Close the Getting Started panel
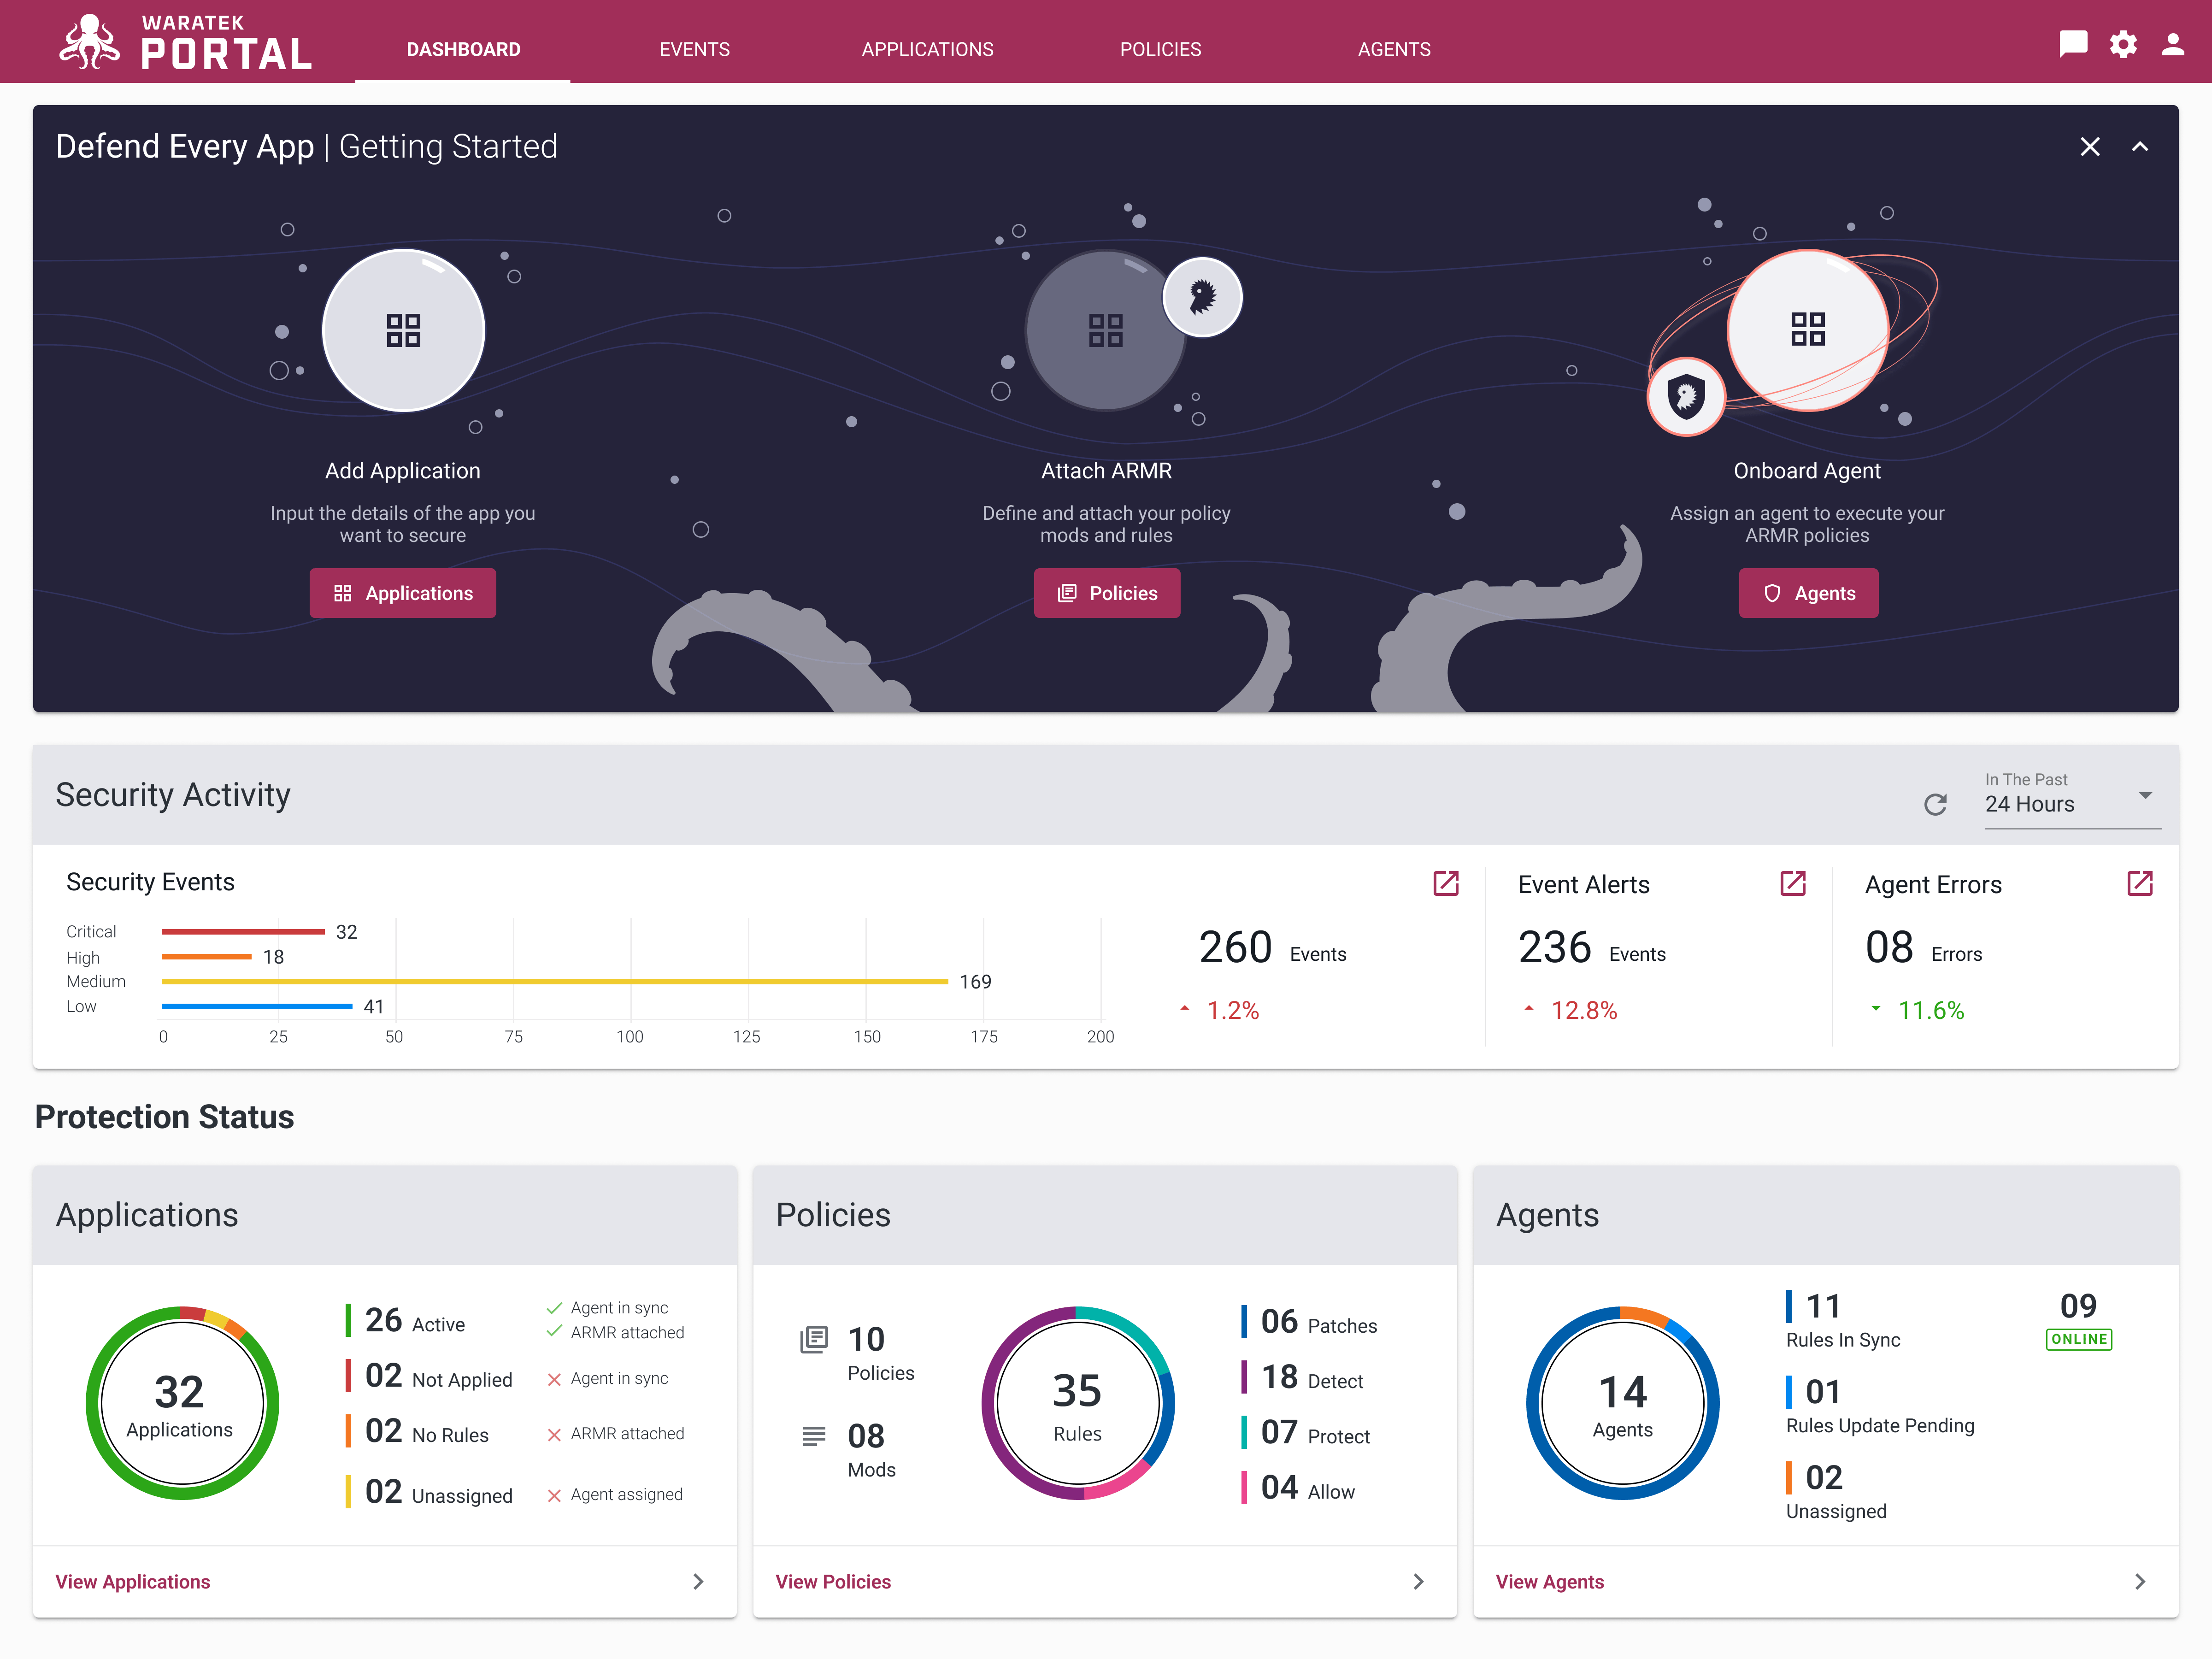 pyautogui.click(x=2089, y=147)
